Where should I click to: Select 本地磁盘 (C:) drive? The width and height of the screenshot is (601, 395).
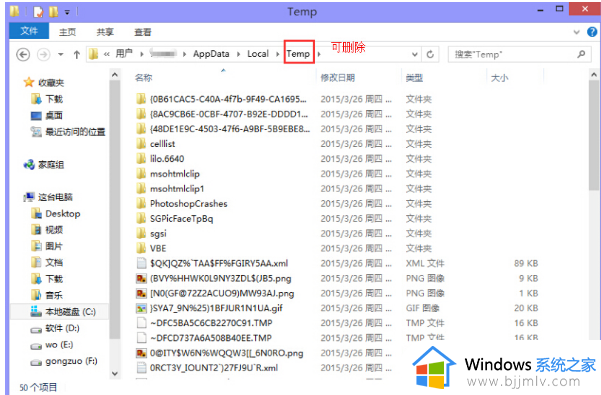pos(71,311)
